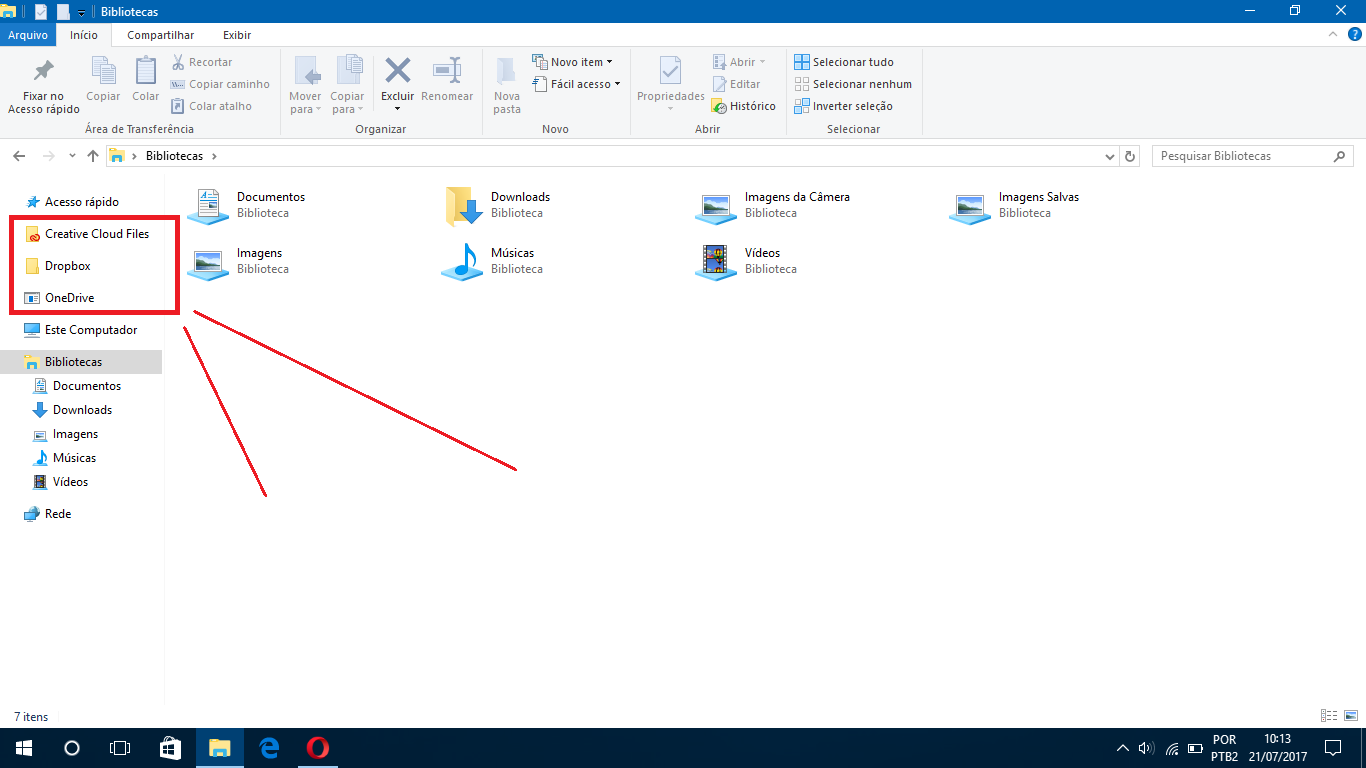The image size is (1366, 768).
Task: Open Cortana search circle on taskbar
Action: (72, 748)
